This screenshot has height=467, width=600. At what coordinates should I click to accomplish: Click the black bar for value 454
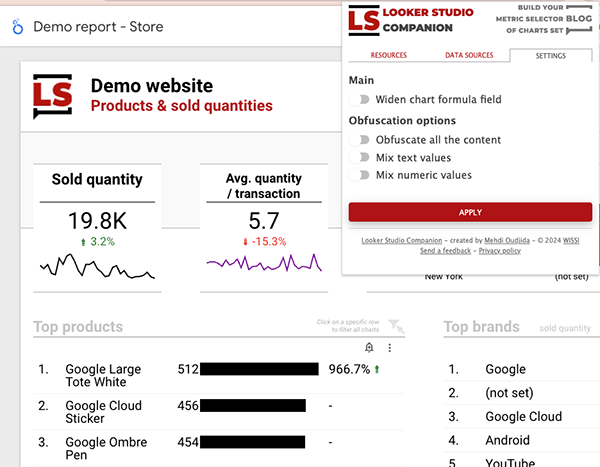(252, 442)
